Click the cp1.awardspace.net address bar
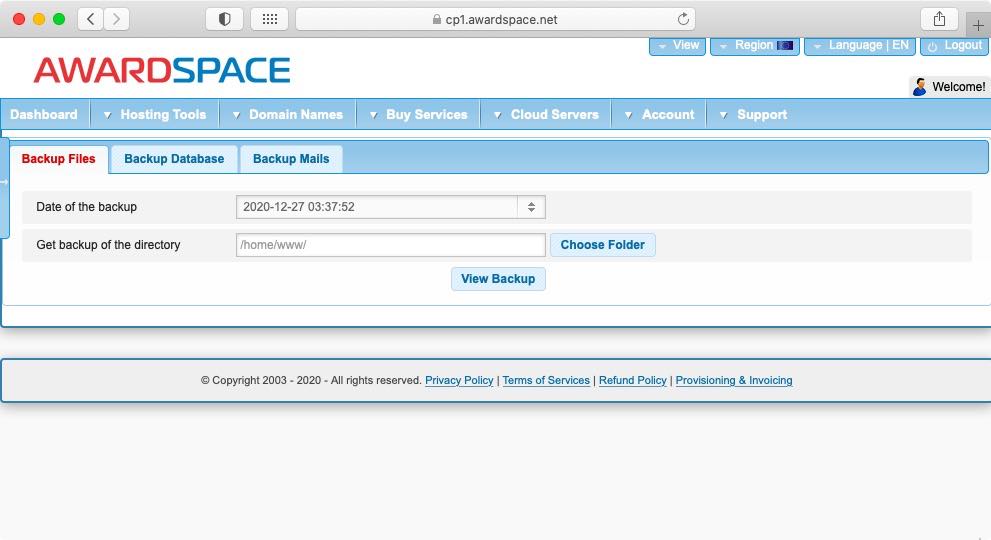 pyautogui.click(x=496, y=19)
